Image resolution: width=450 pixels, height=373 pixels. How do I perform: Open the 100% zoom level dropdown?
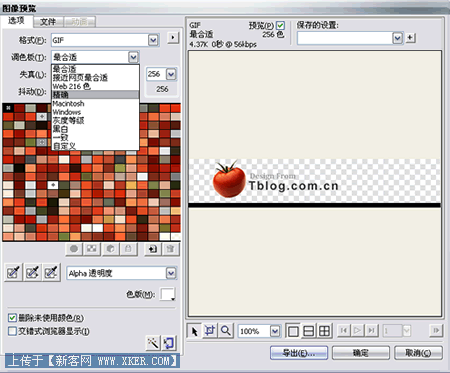(x=275, y=331)
